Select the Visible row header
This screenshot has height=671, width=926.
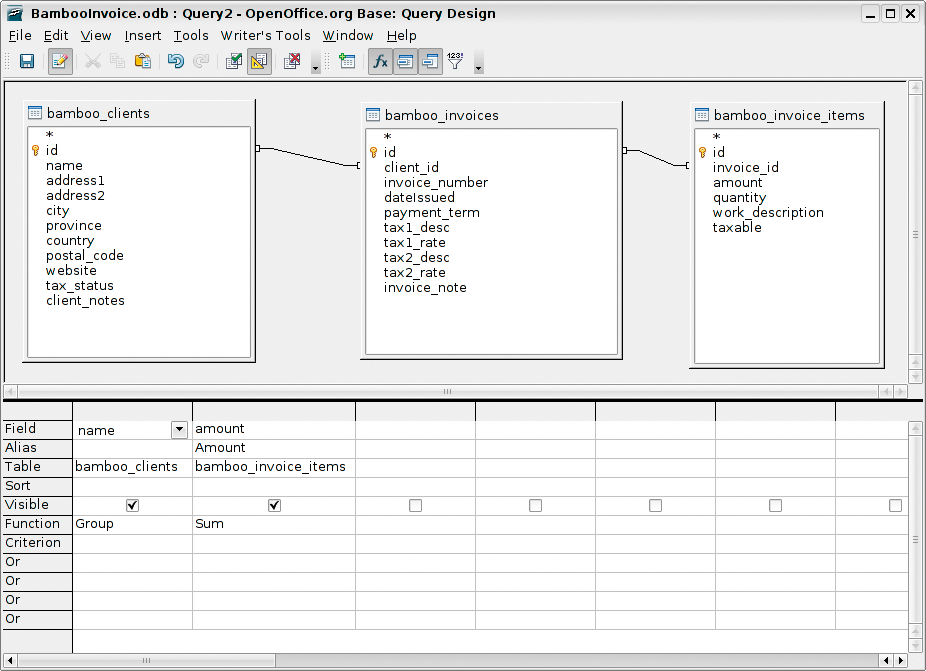click(37, 505)
